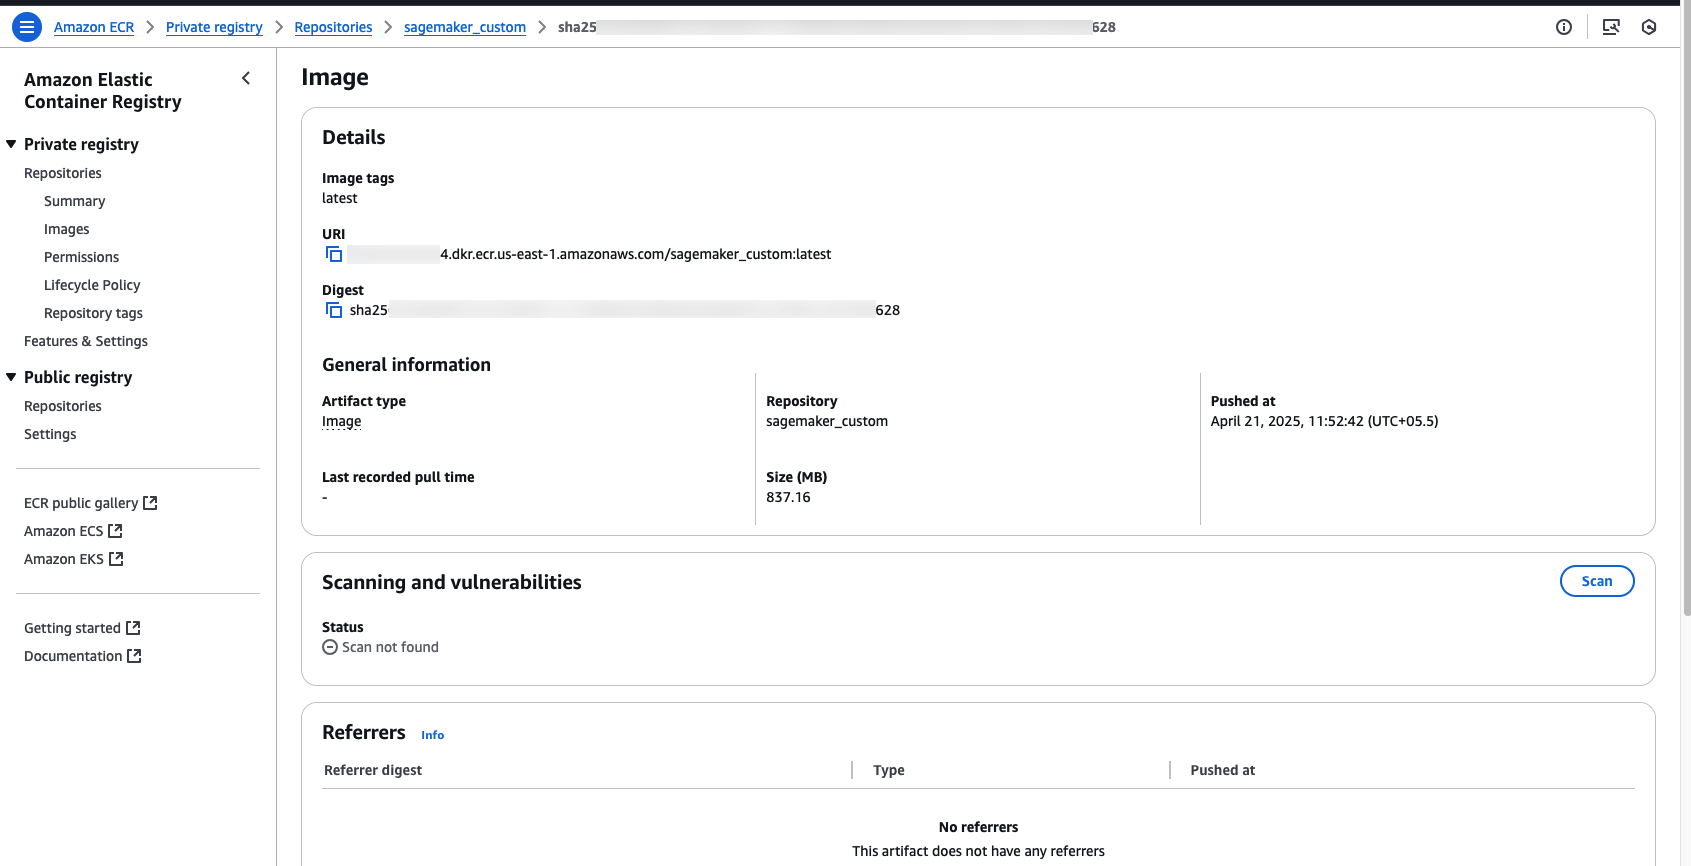Click the Pushed at column header
1691x866 pixels.
pos(1222,770)
